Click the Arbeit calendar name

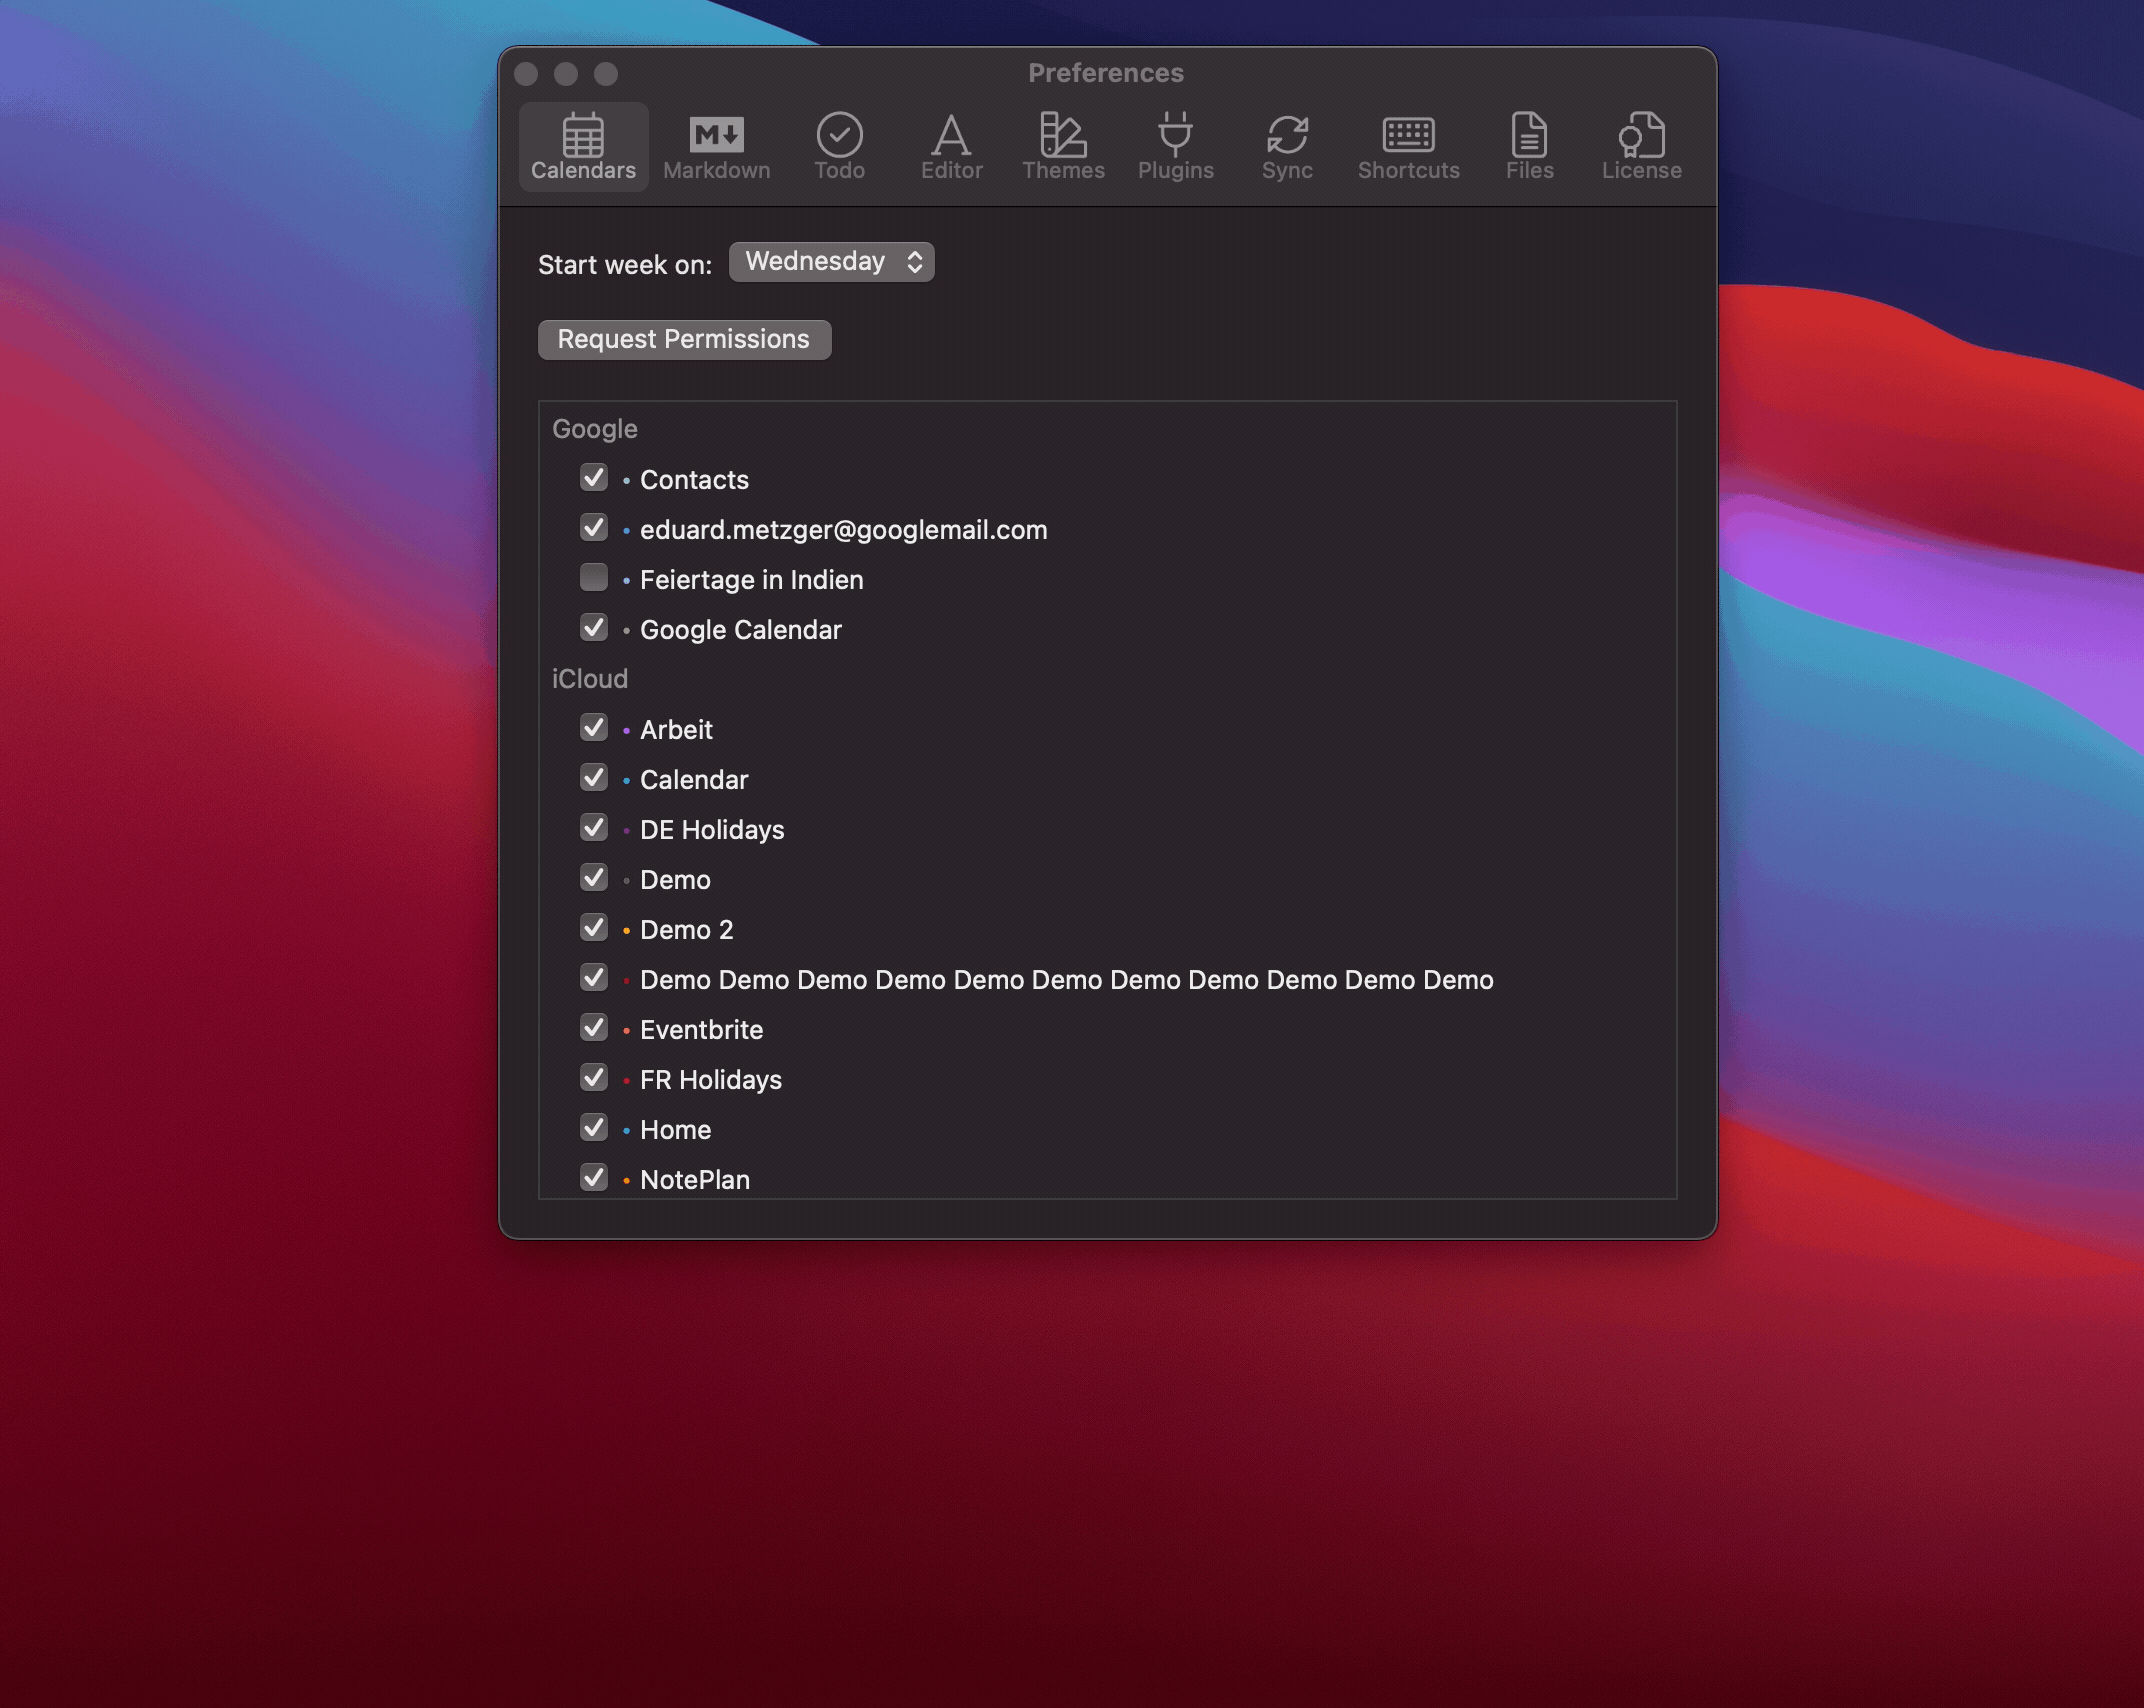[676, 730]
